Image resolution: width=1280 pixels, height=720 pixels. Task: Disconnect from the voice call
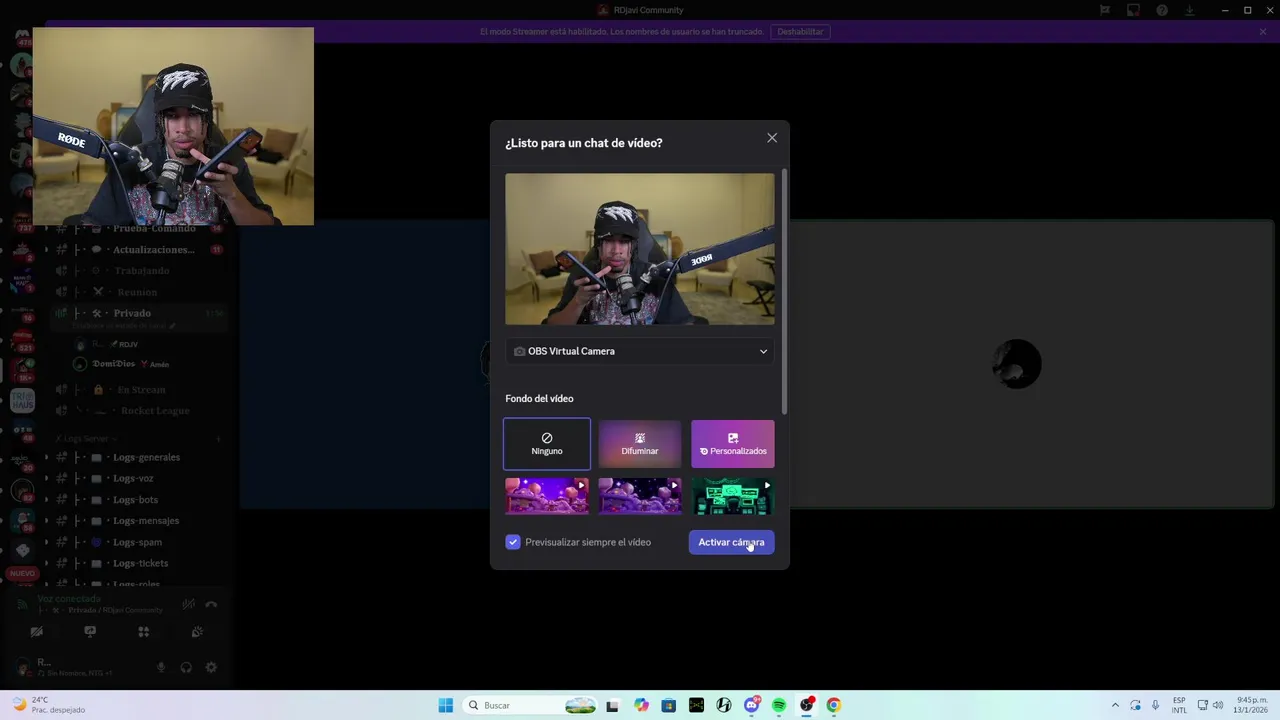[x=211, y=604]
